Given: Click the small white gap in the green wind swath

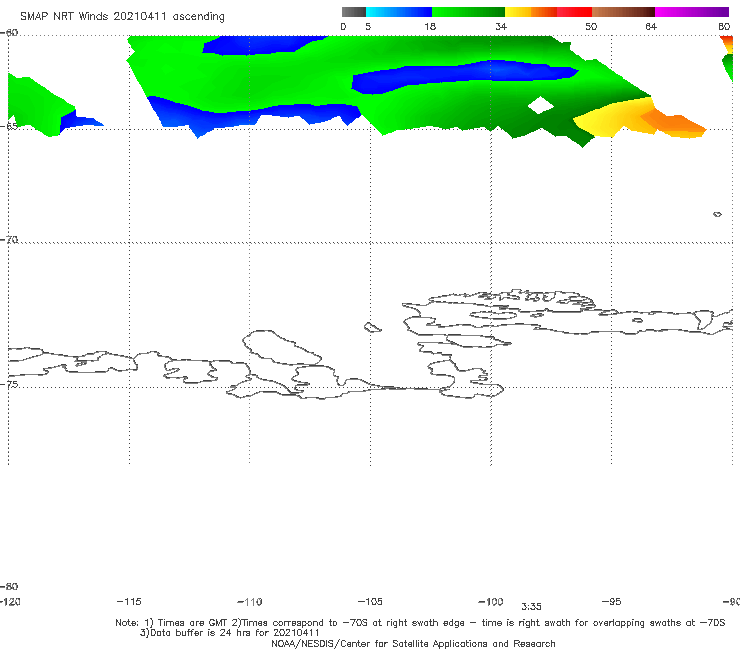Looking at the screenshot, I should 541,105.
